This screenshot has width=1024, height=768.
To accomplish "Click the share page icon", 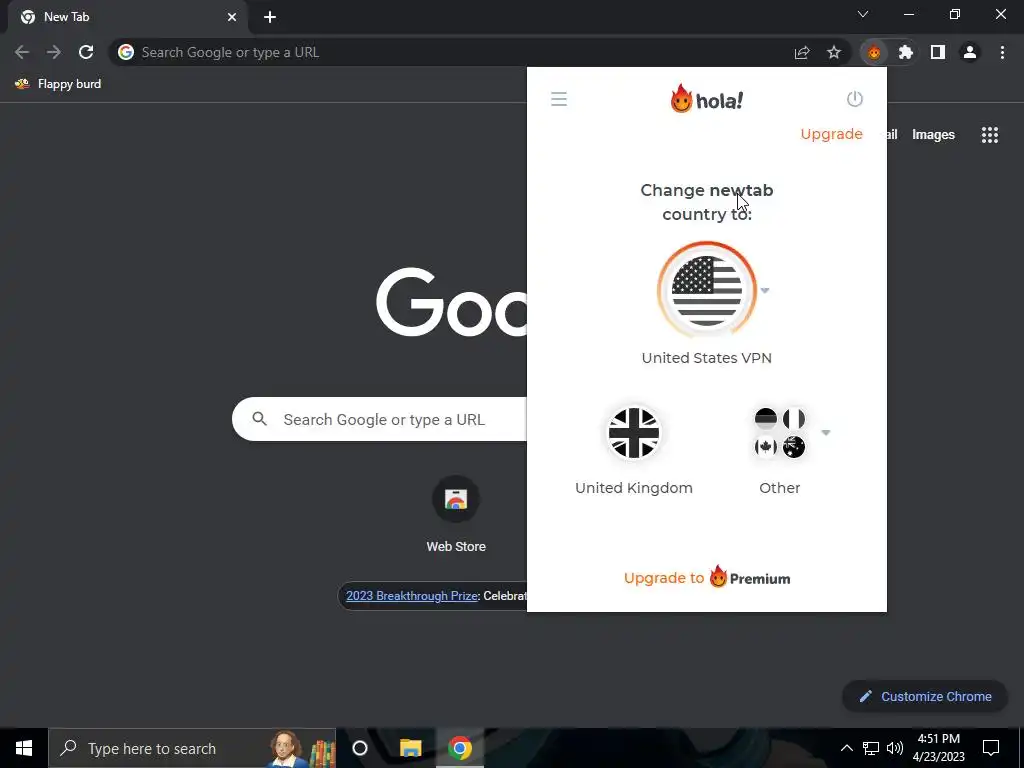I will pyautogui.click(x=802, y=52).
